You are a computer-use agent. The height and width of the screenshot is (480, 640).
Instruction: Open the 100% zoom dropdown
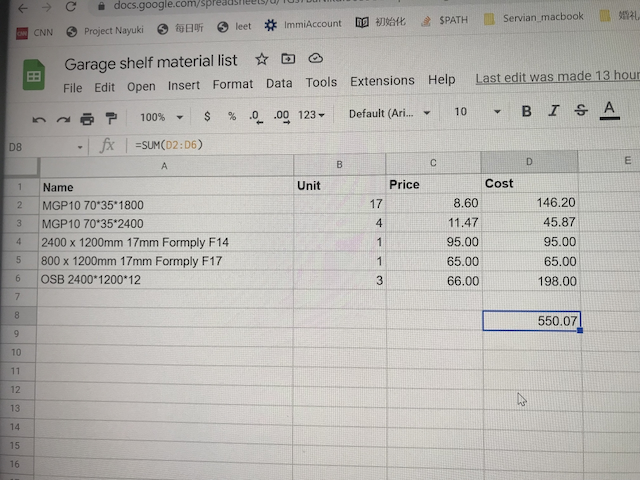pyautogui.click(x=159, y=117)
